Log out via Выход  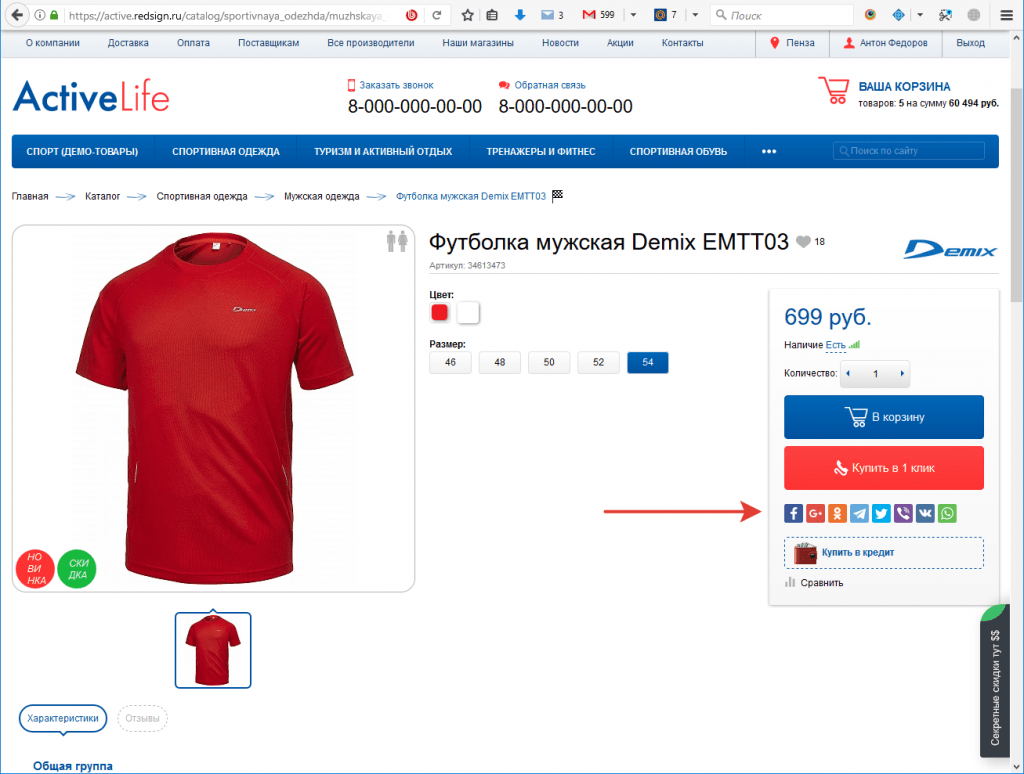coord(970,43)
